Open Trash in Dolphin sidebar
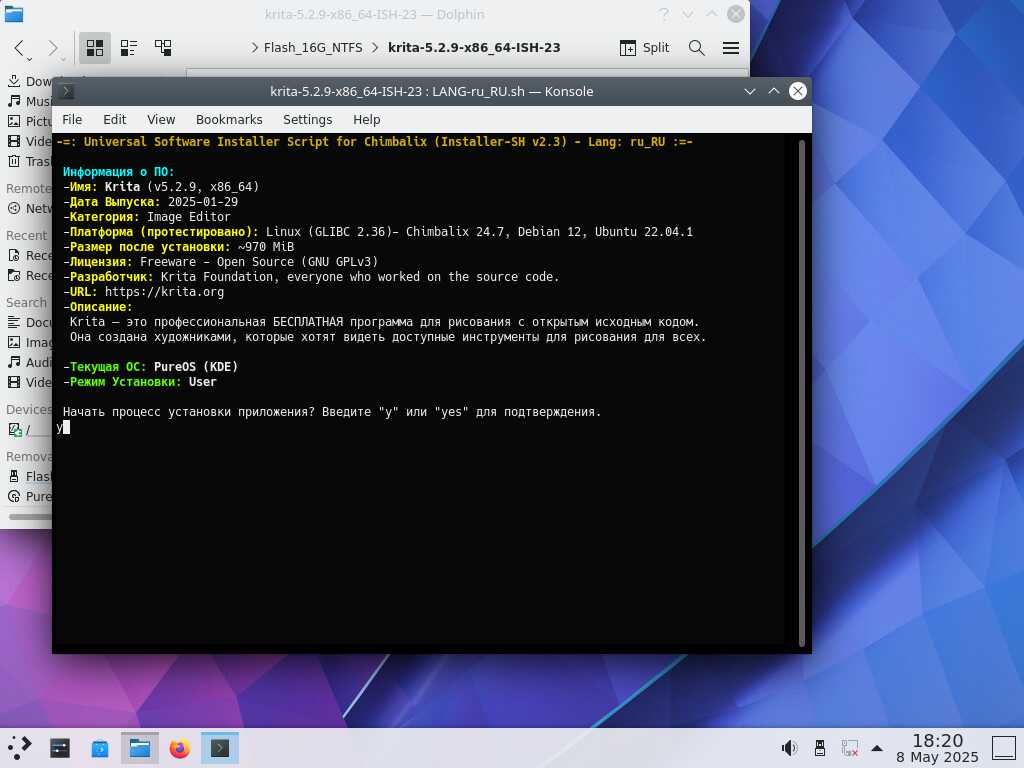Viewport: 1024px width, 768px height. [x=29, y=161]
